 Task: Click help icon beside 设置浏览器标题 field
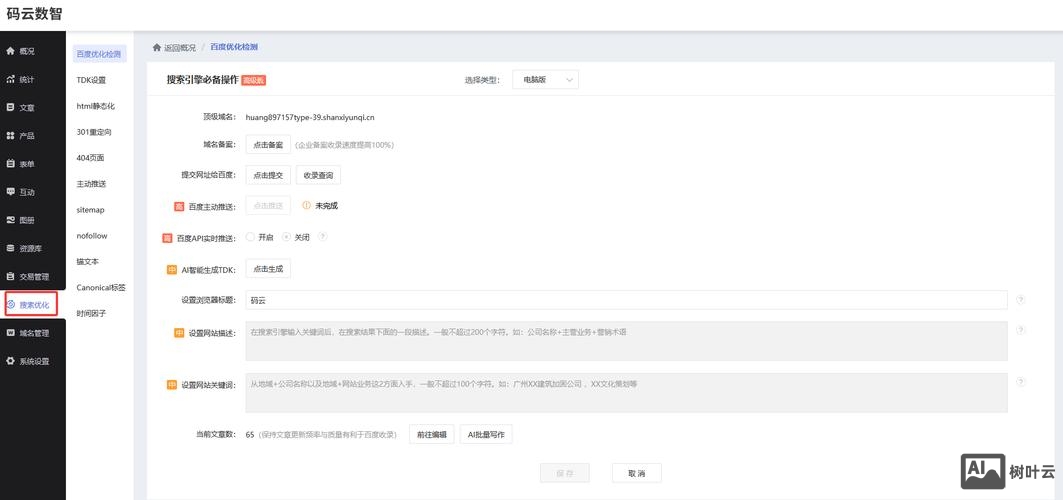pos(1020,299)
